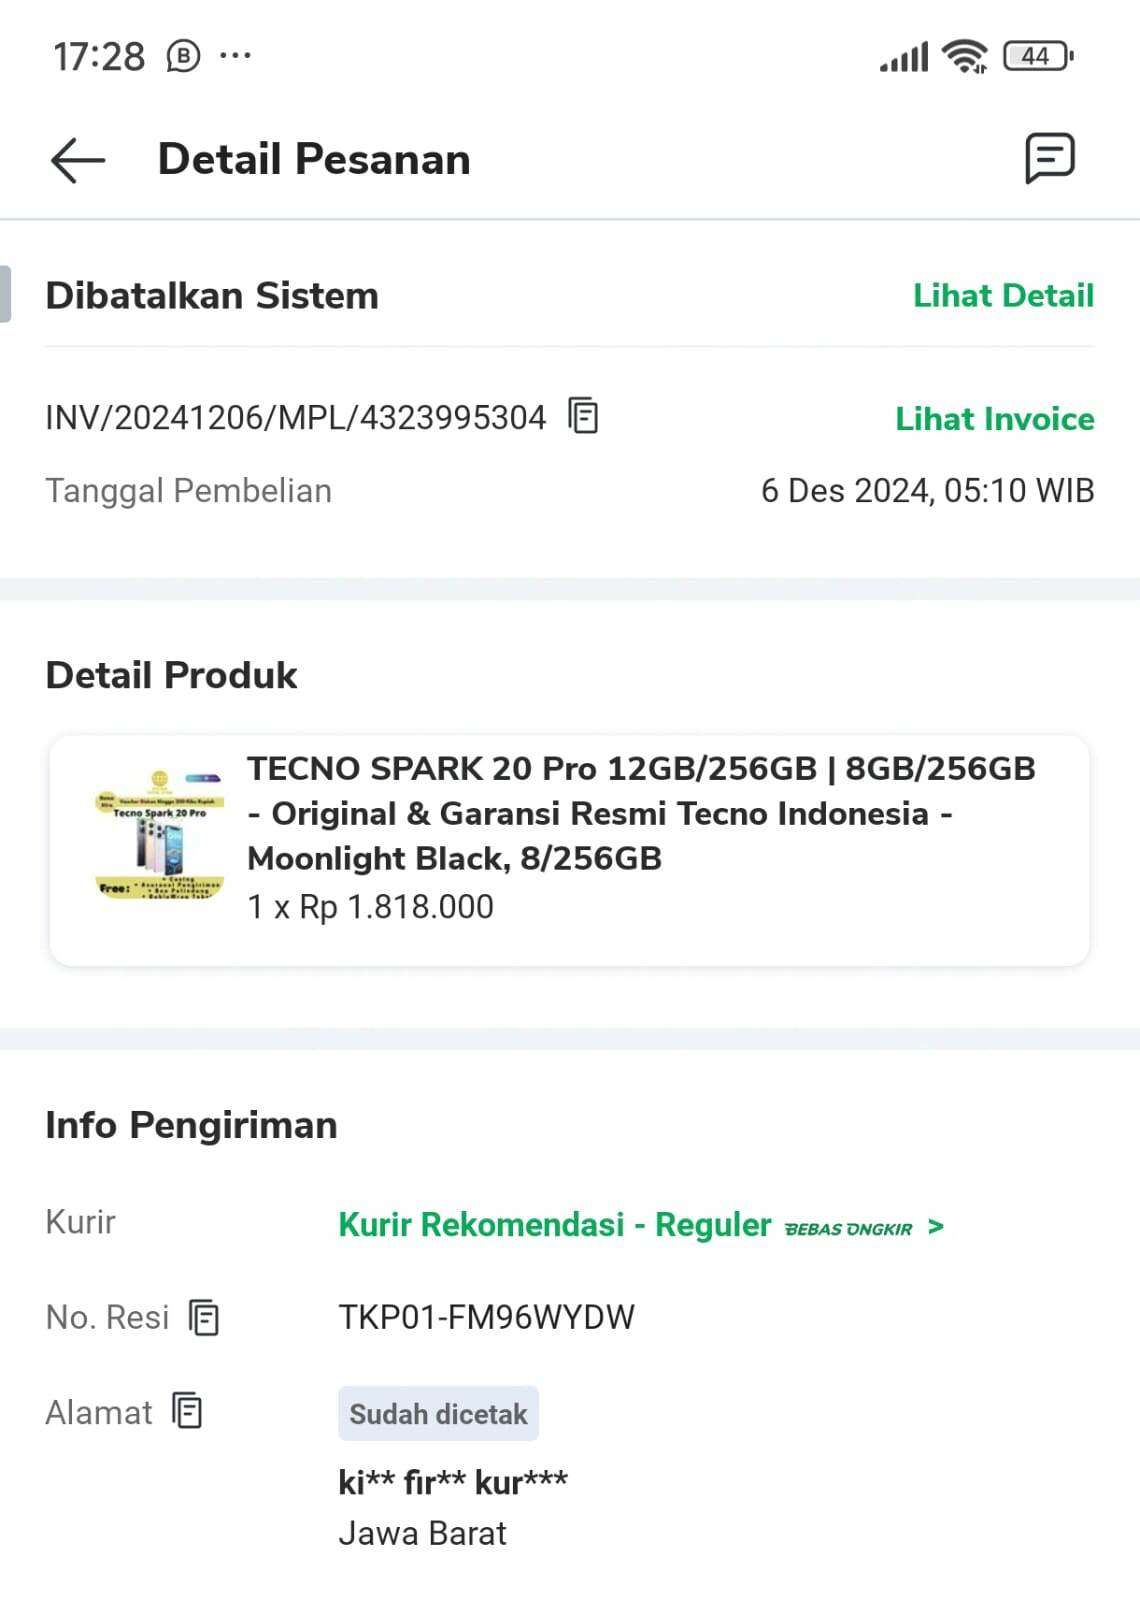Copy the invoice number with copy icon
1140x1600 pixels.
[x=583, y=415]
